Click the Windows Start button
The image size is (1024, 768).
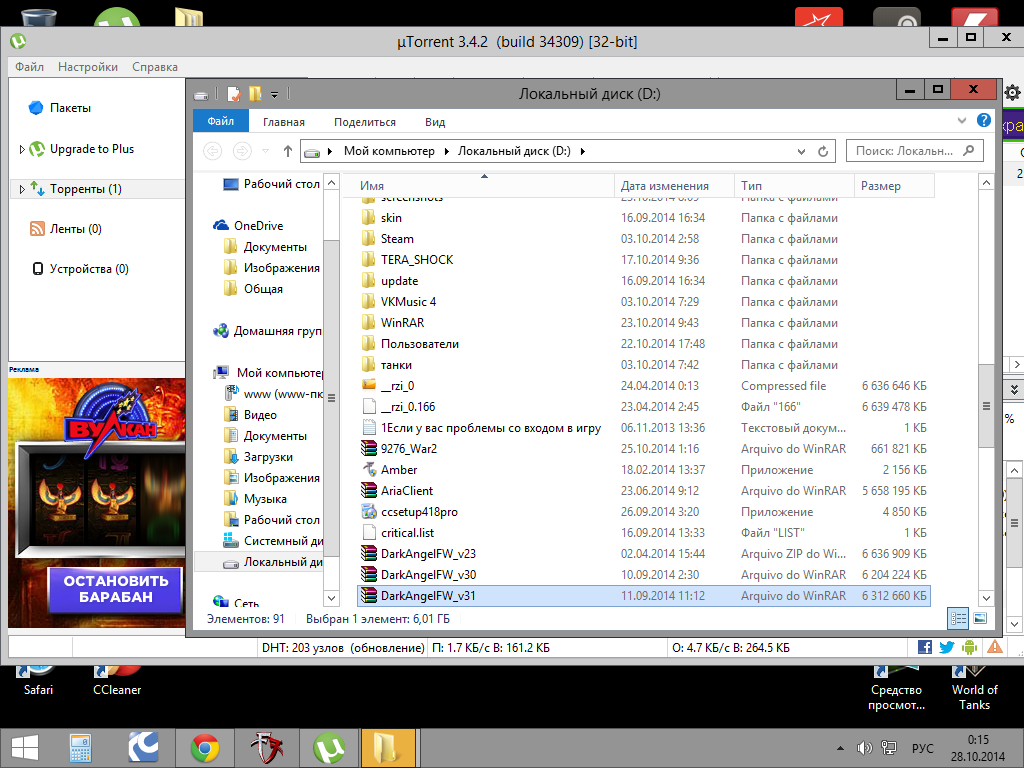coord(25,748)
